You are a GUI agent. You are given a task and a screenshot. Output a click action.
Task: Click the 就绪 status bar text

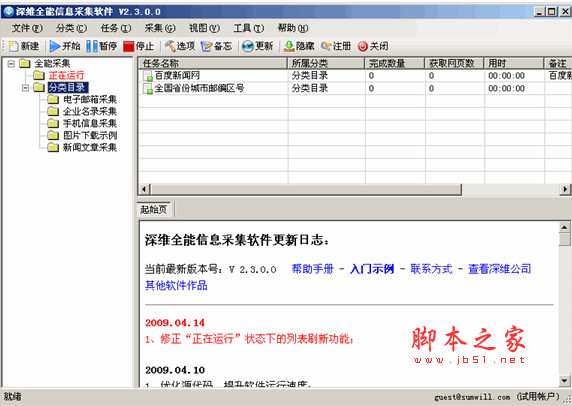coord(12,397)
